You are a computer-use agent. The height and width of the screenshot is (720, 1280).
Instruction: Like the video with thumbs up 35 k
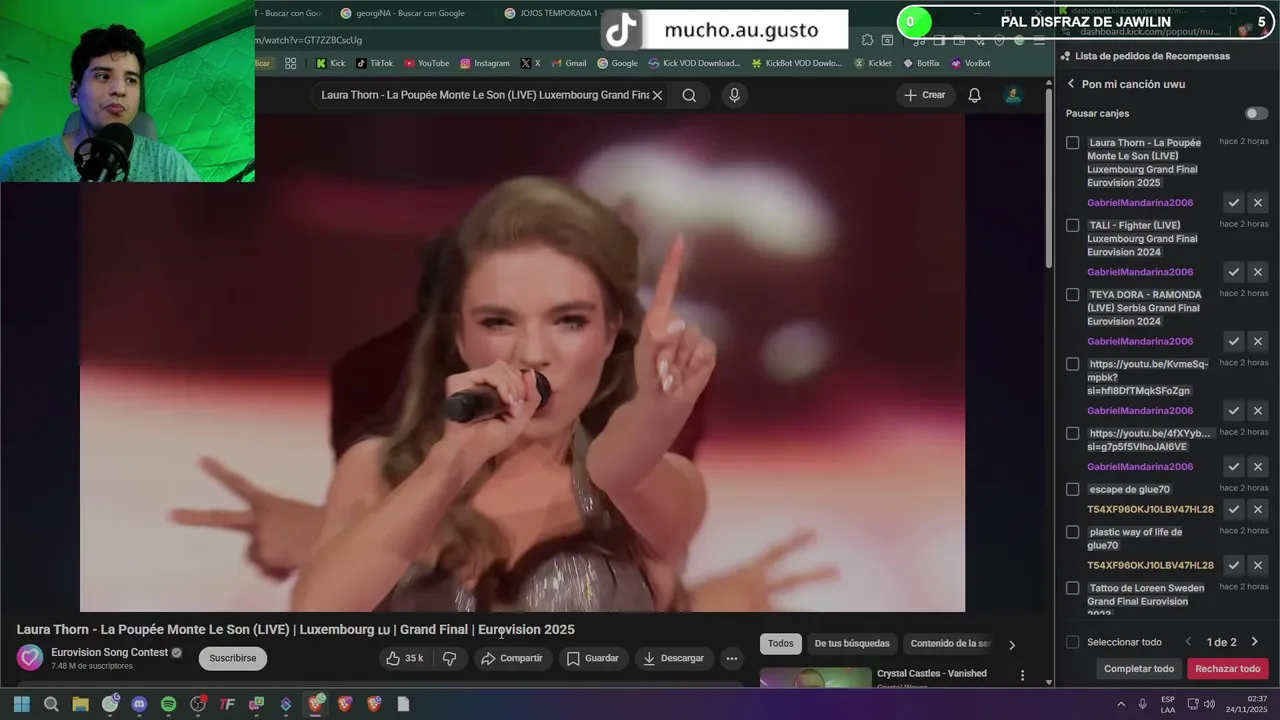405,658
